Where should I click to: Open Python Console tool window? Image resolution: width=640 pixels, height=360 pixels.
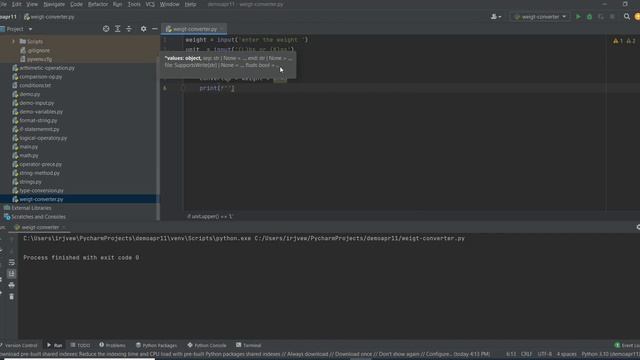207,345
